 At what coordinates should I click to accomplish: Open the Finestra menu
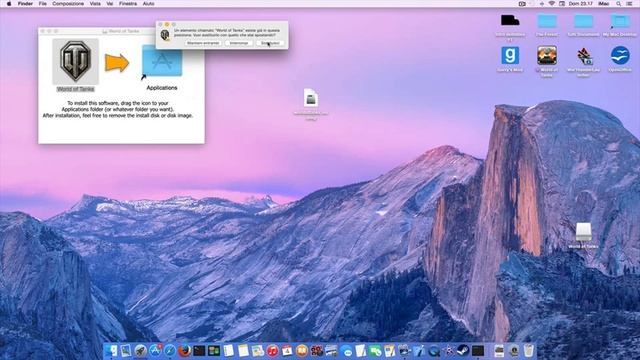128,4
